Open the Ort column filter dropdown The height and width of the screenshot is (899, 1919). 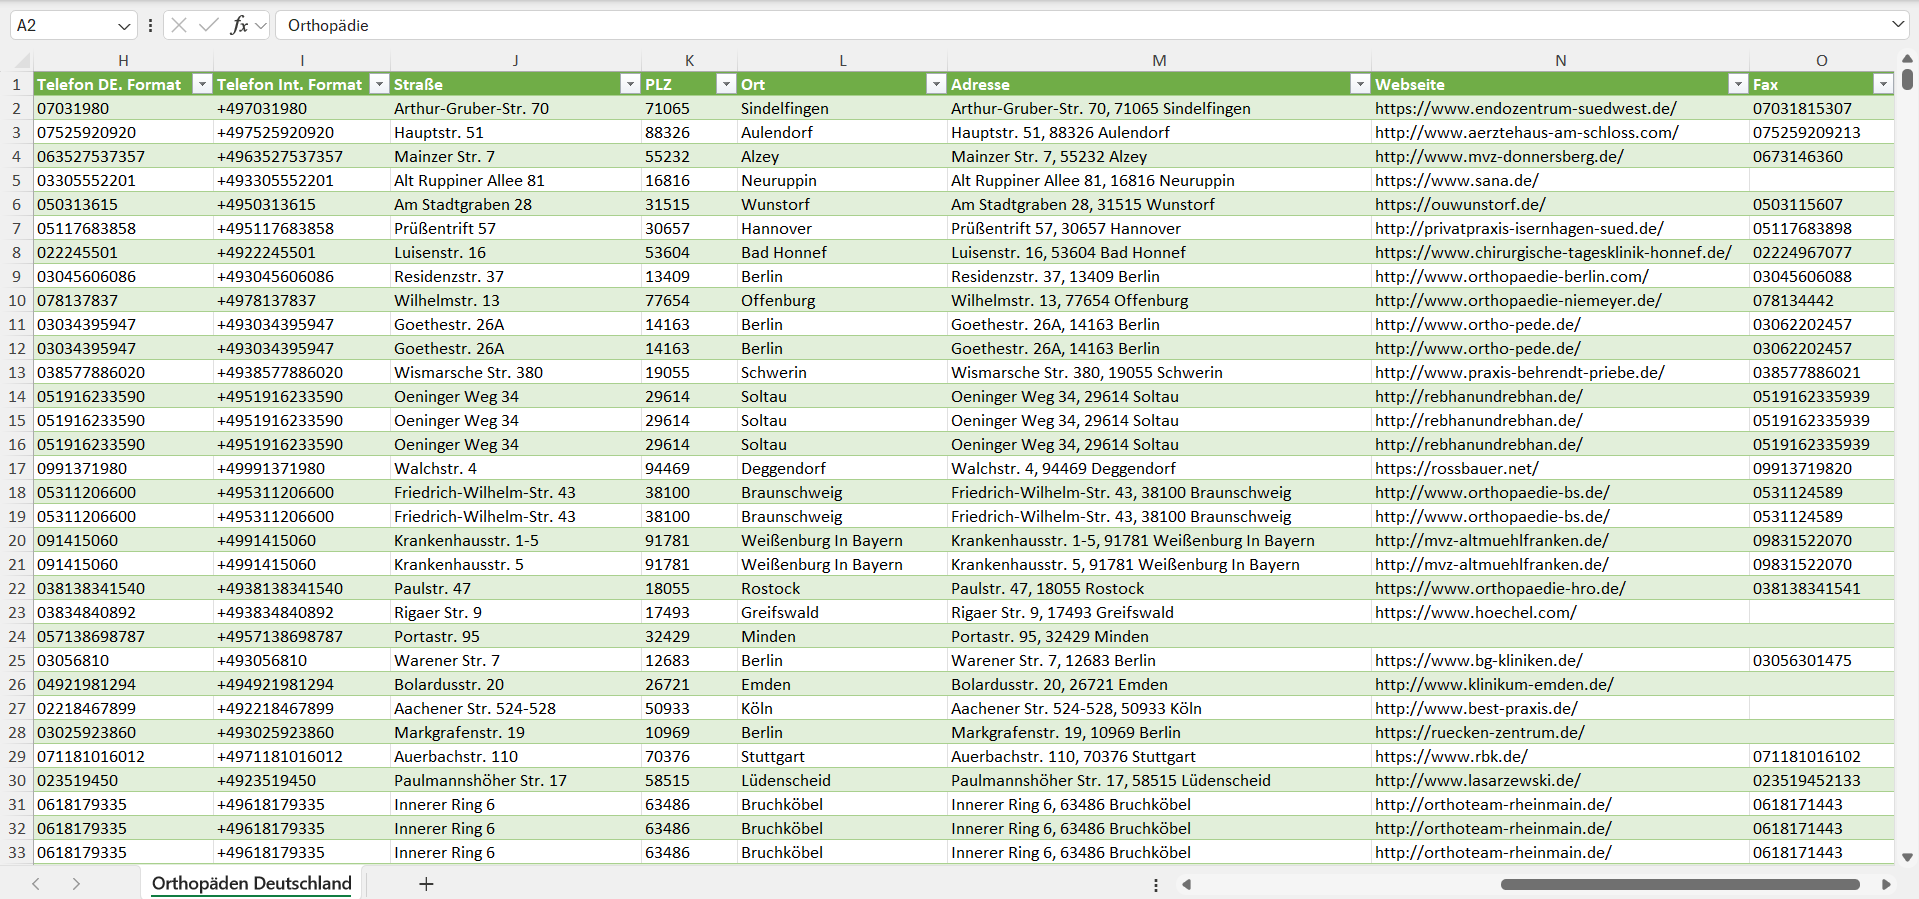(936, 84)
